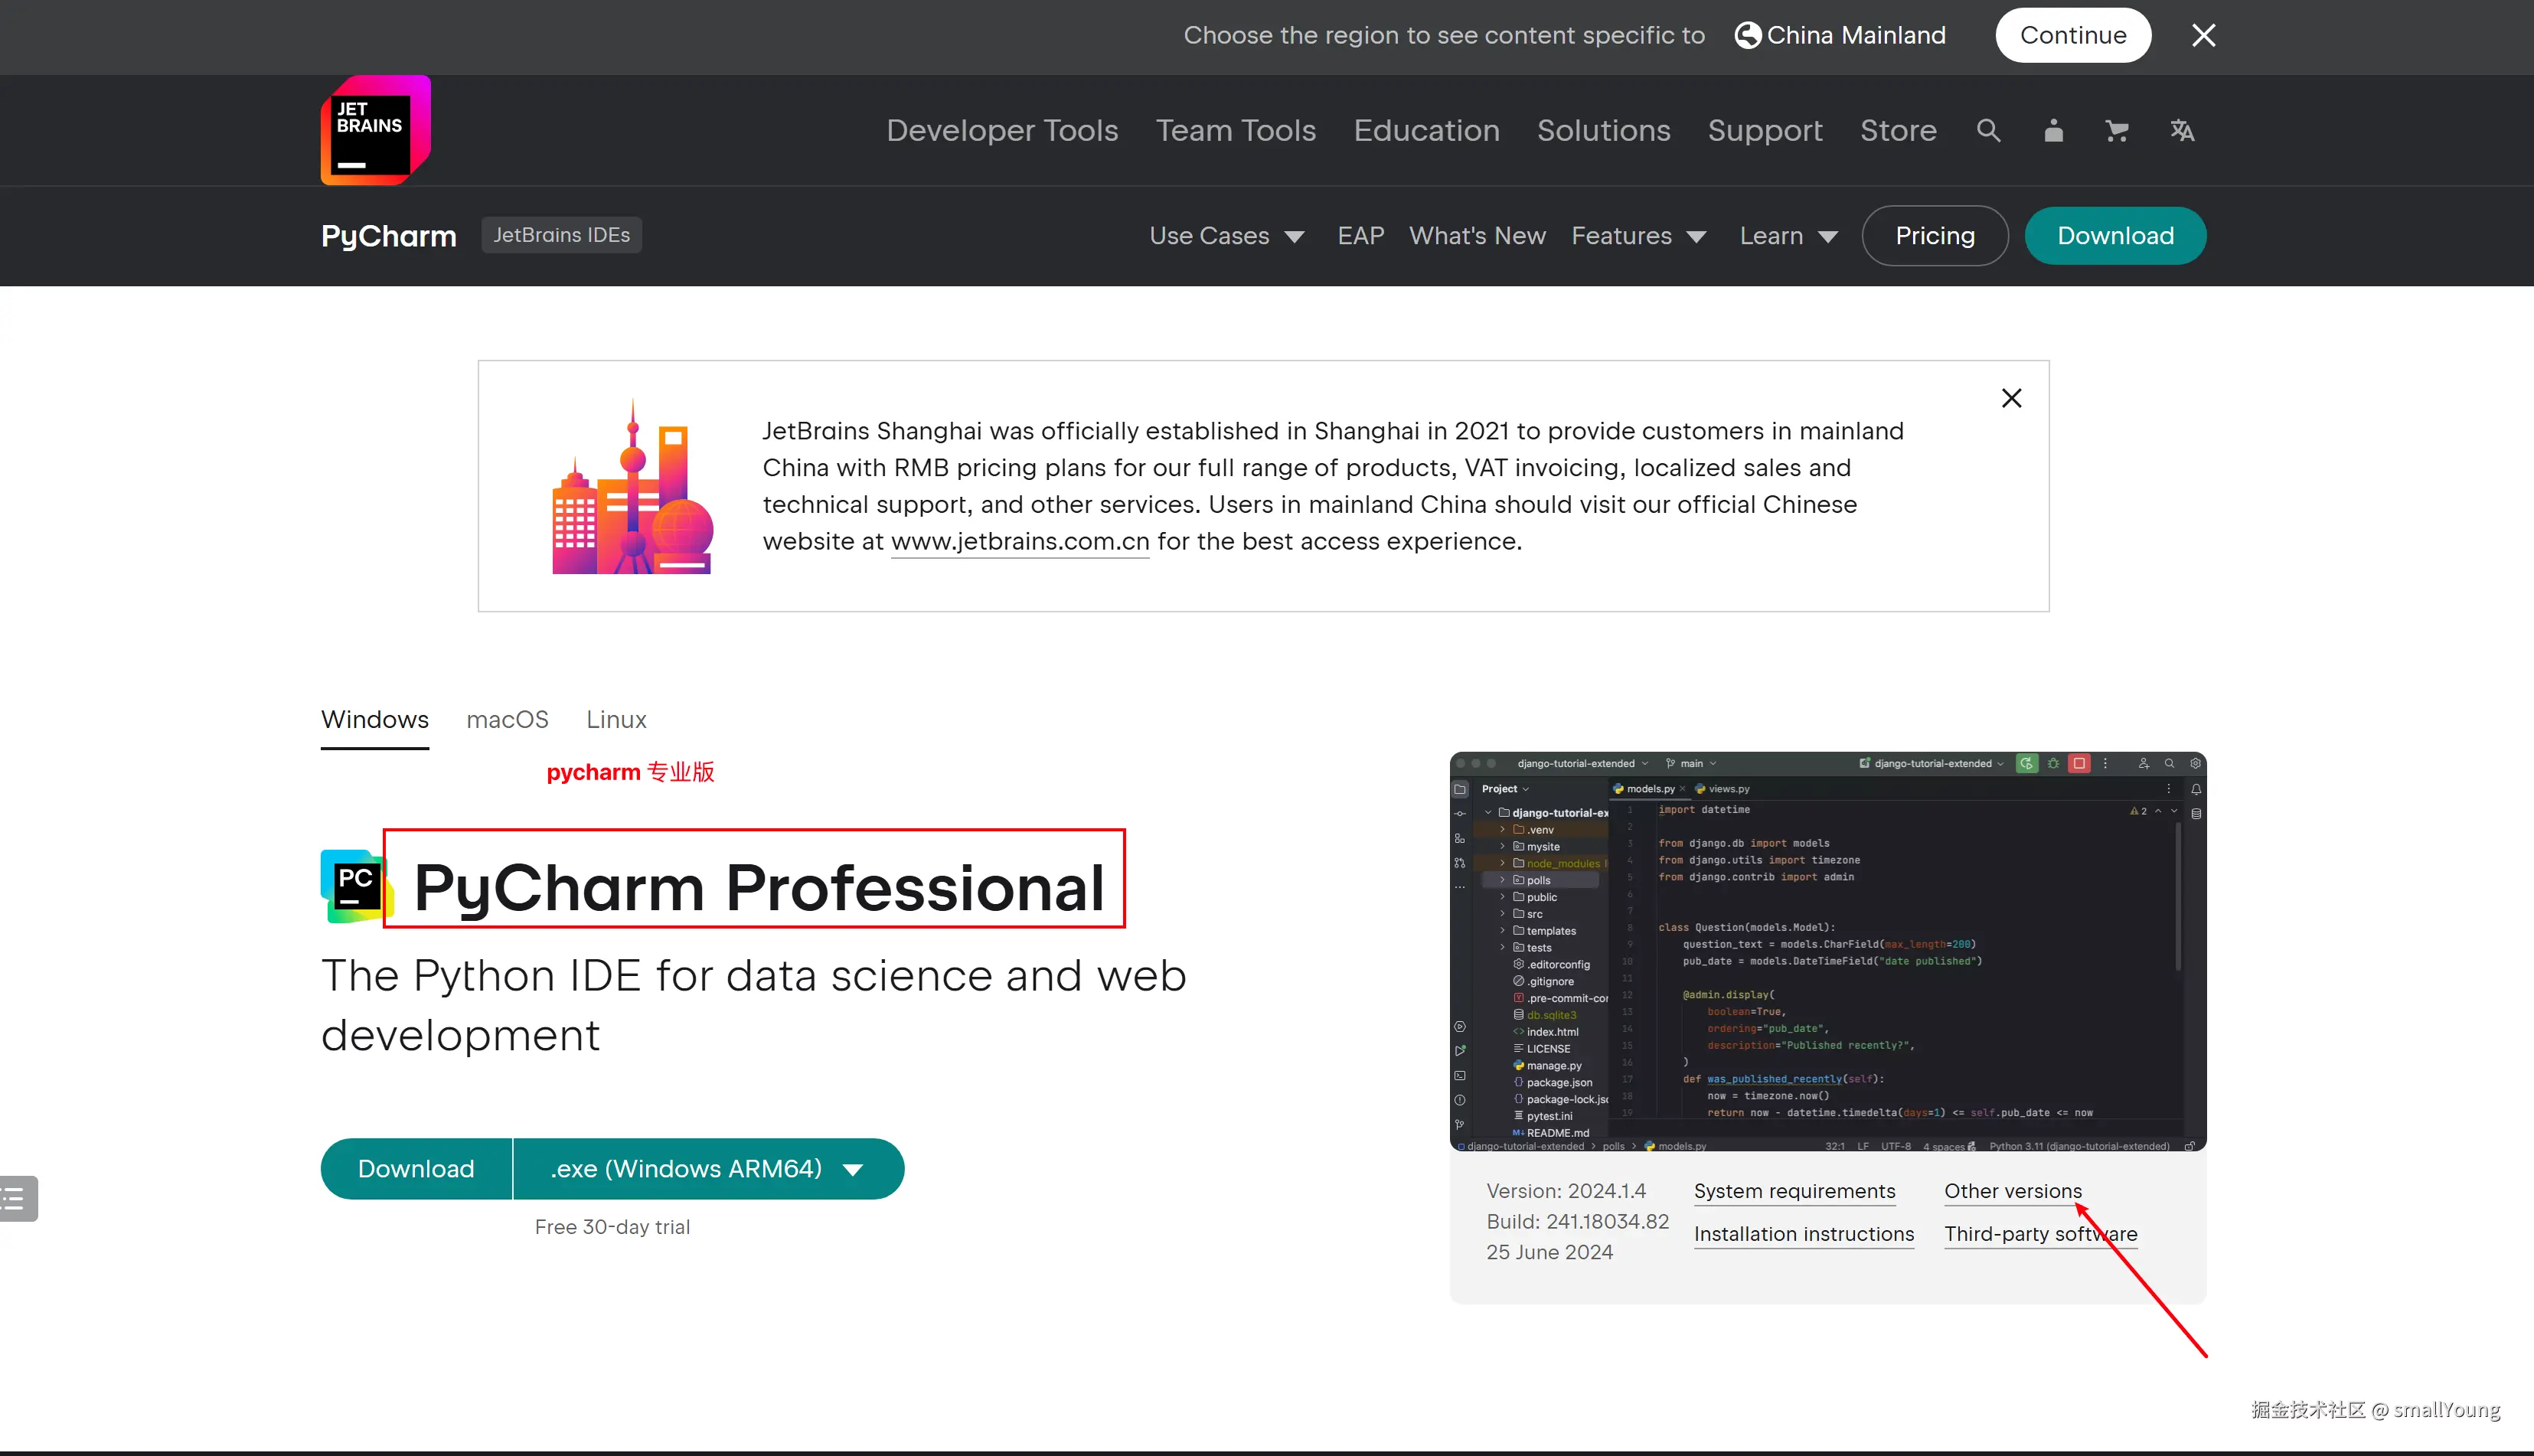Viewport: 2534px width, 1456px height.
Task: Open the Learn dropdown menu
Action: [1788, 236]
